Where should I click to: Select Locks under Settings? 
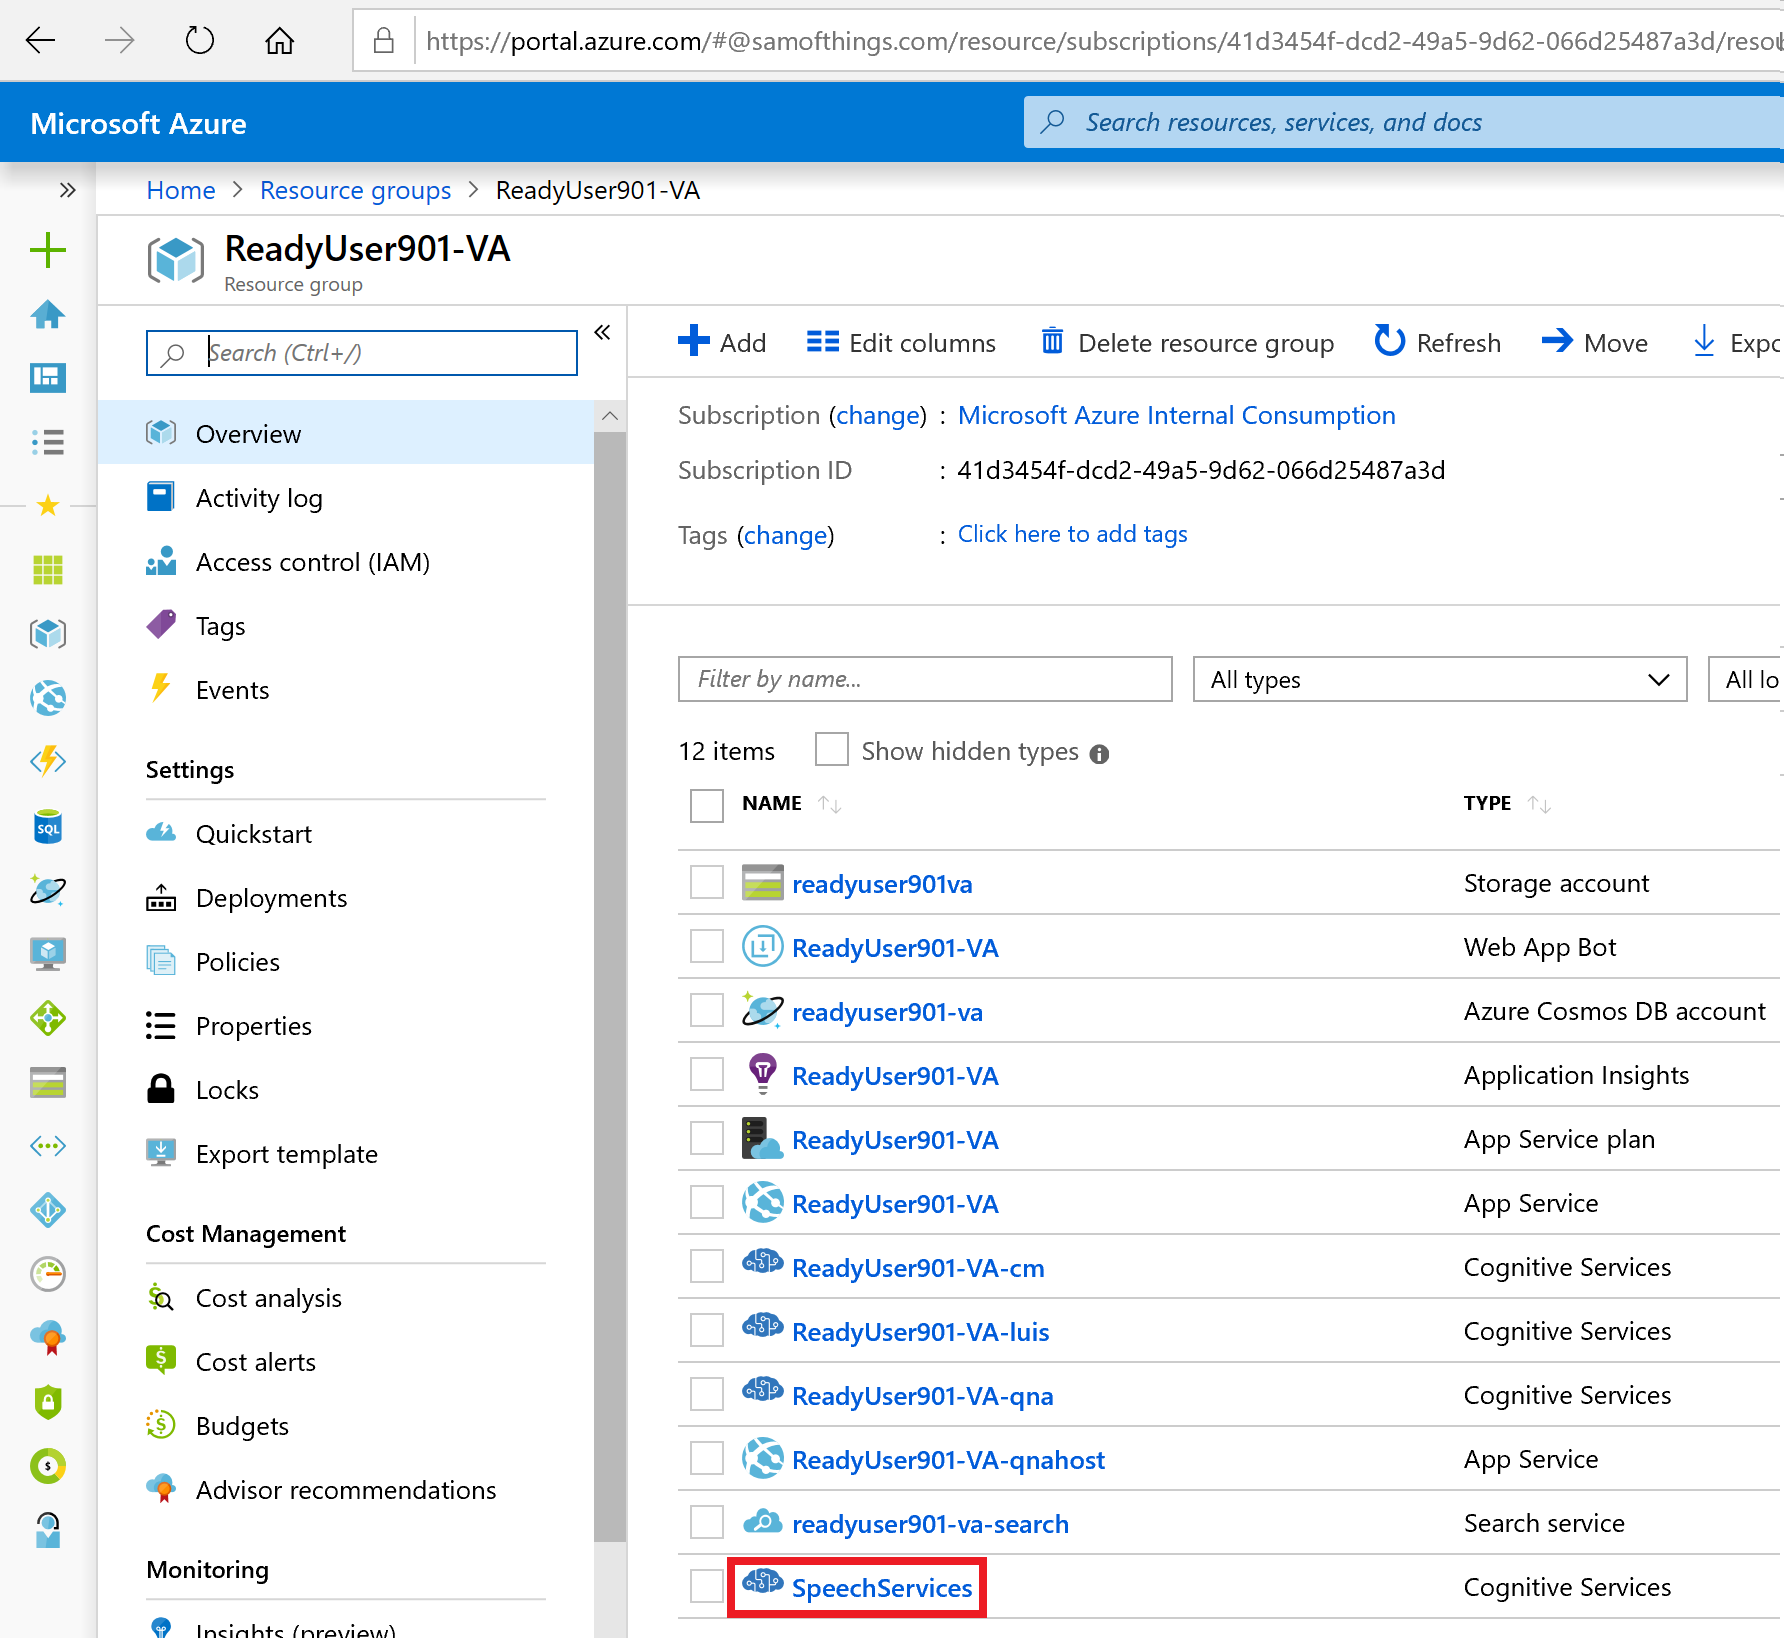(346, 1089)
